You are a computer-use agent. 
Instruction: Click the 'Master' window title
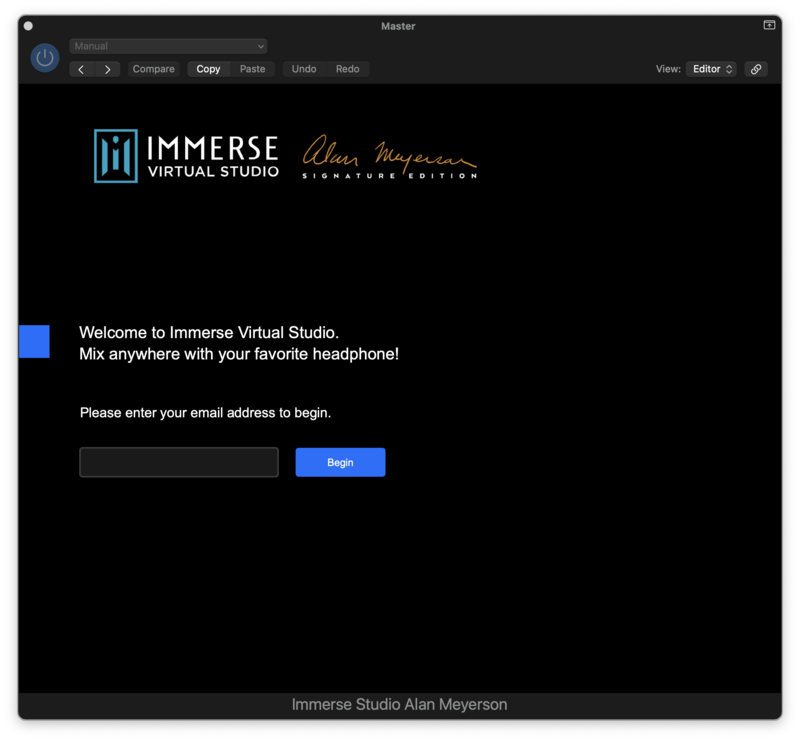tap(398, 26)
